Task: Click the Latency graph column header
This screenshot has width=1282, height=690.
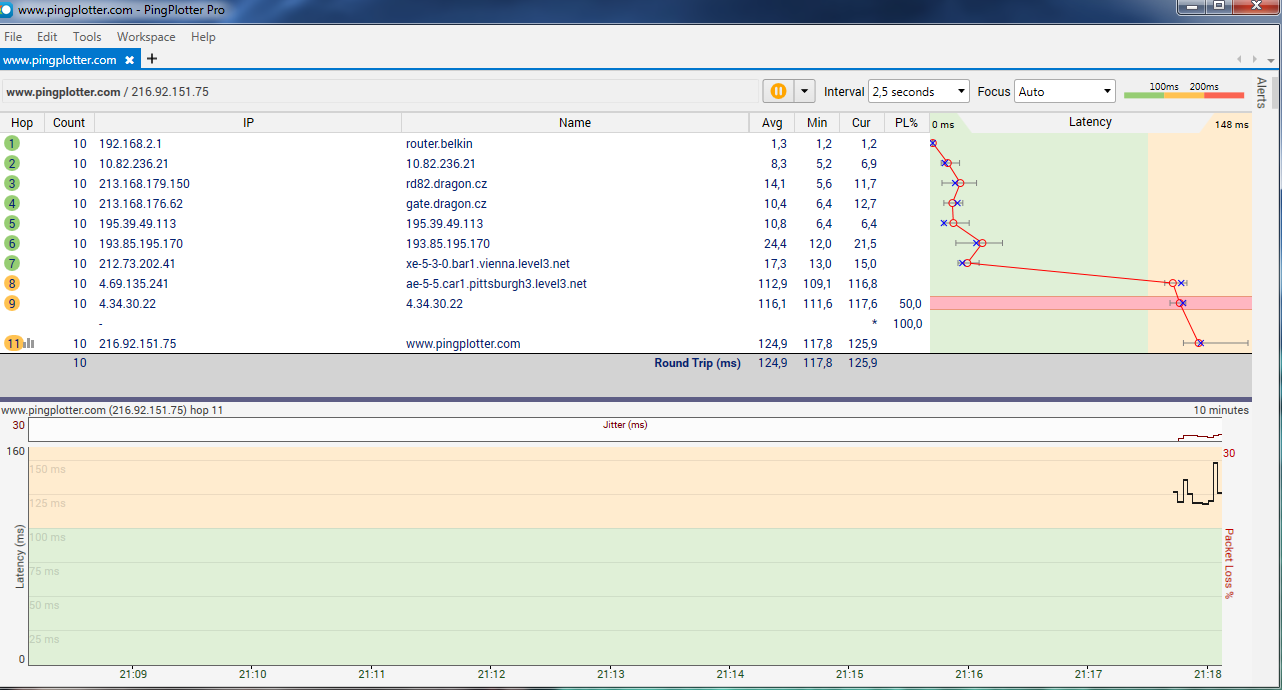Action: 1090,122
